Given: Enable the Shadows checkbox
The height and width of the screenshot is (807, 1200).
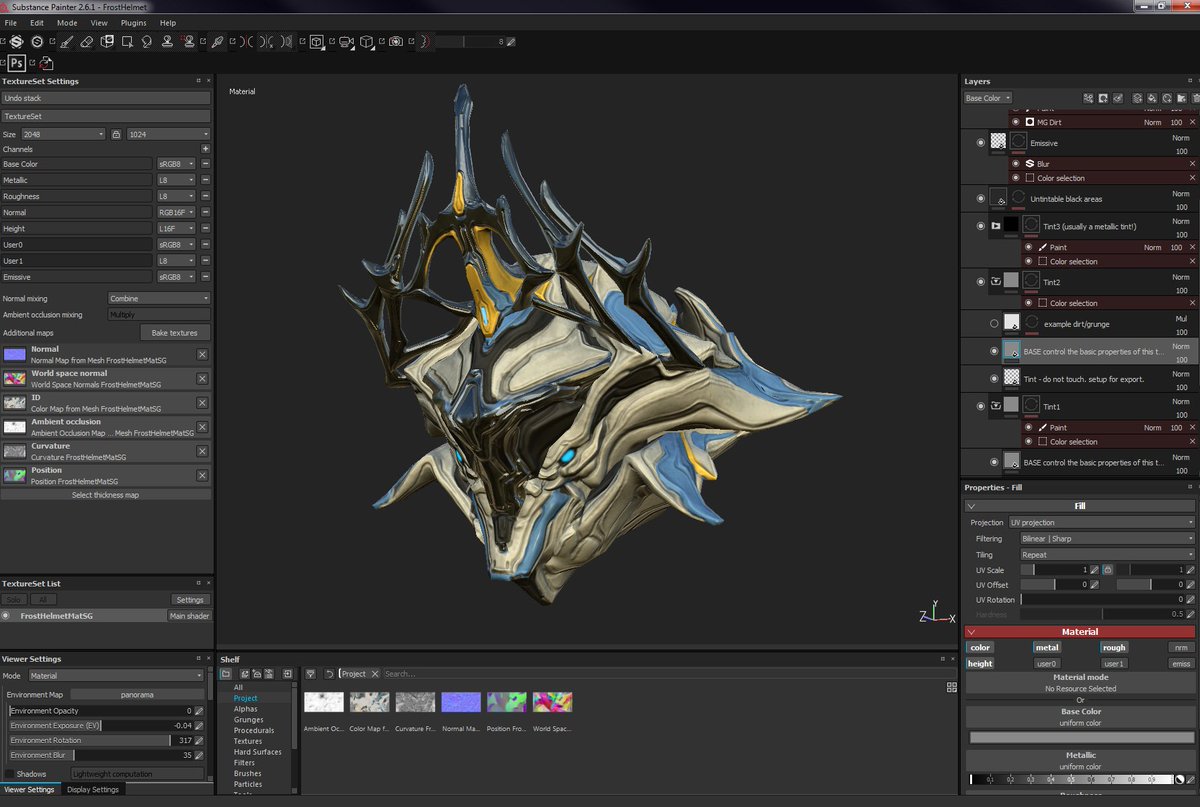Looking at the screenshot, I should click(x=10, y=774).
